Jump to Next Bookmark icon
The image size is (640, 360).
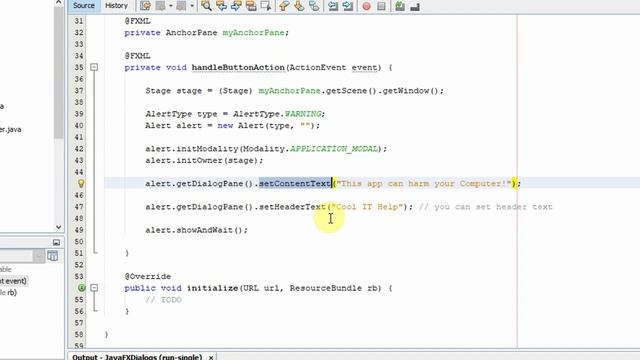click(x=299, y=6)
